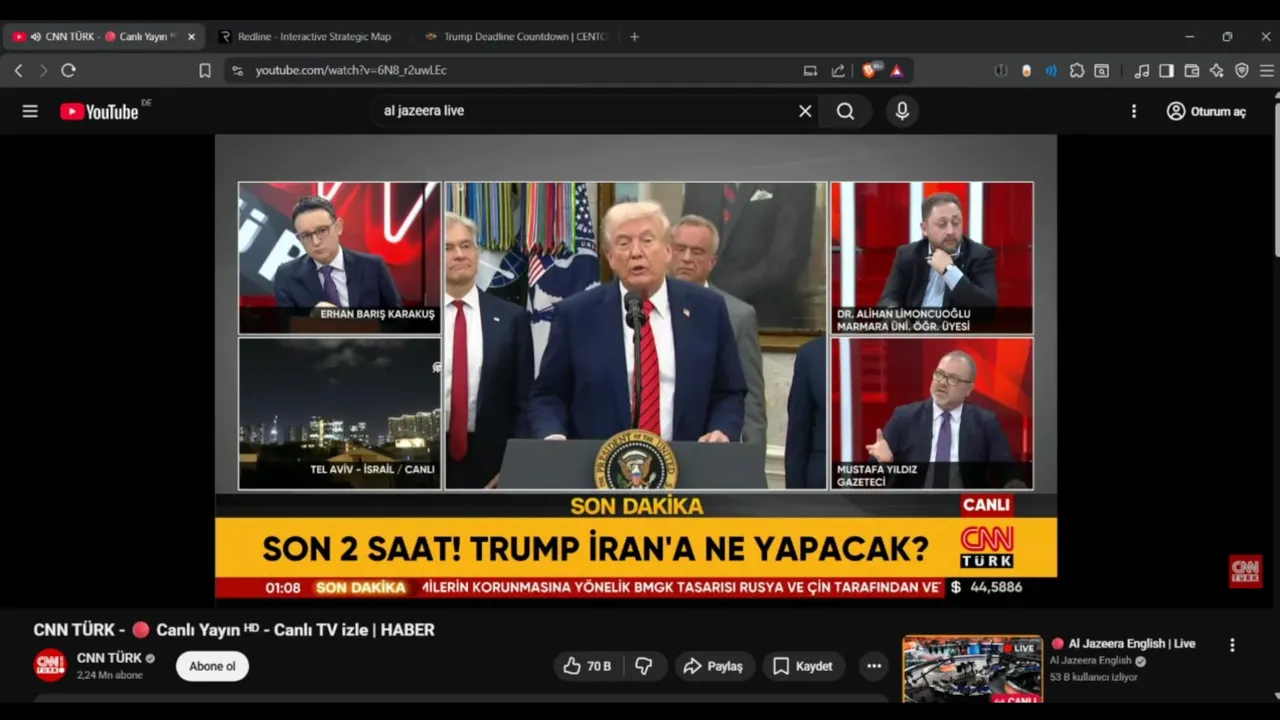The height and width of the screenshot is (720, 1280).
Task: Like the video showing 70 B
Action: [587, 666]
